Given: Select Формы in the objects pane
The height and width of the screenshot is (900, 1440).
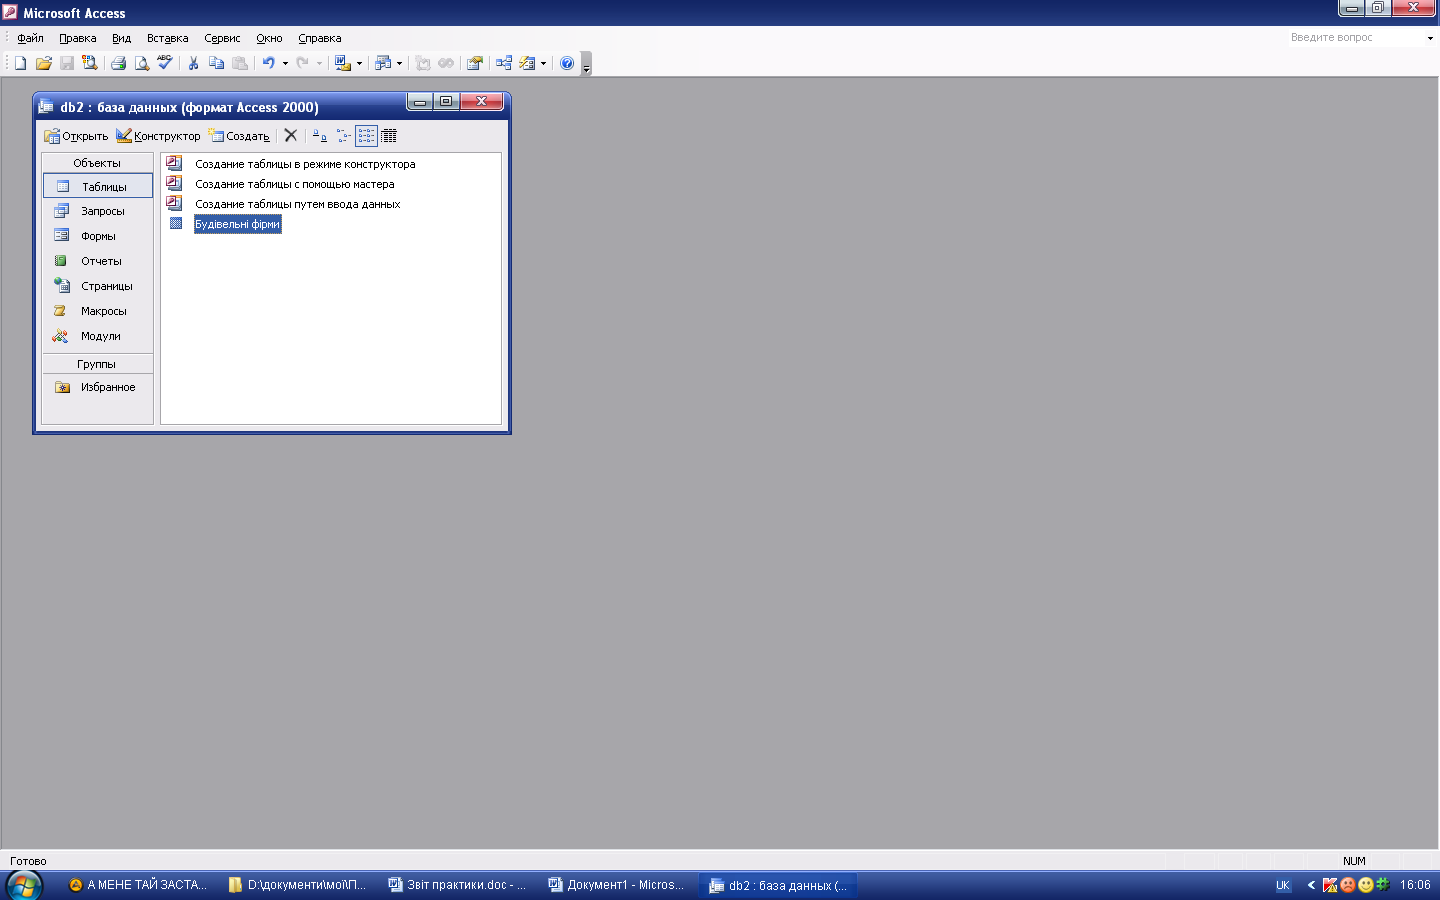Looking at the screenshot, I should coord(98,236).
